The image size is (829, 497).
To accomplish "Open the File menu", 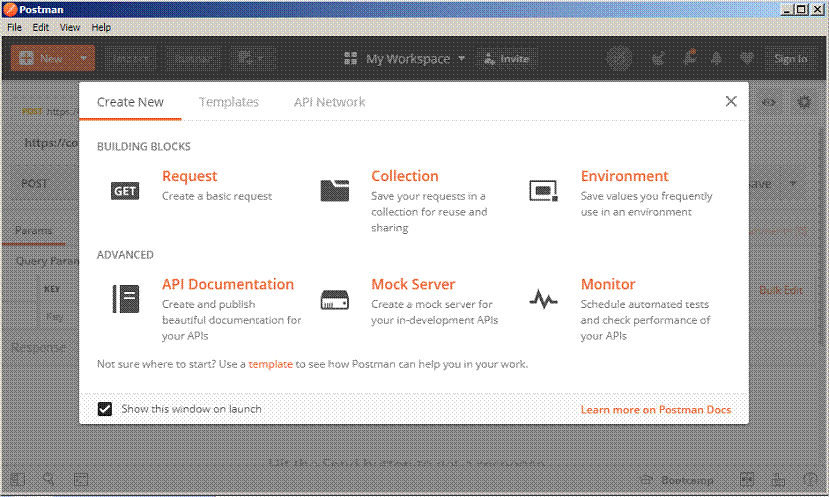I will pyautogui.click(x=14, y=27).
